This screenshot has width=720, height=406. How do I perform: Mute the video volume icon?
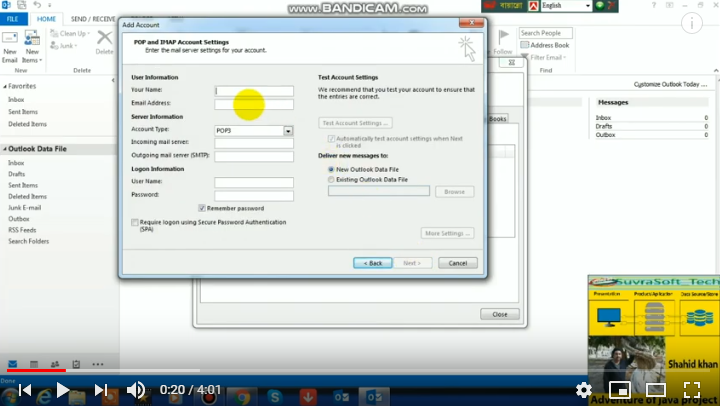point(136,390)
